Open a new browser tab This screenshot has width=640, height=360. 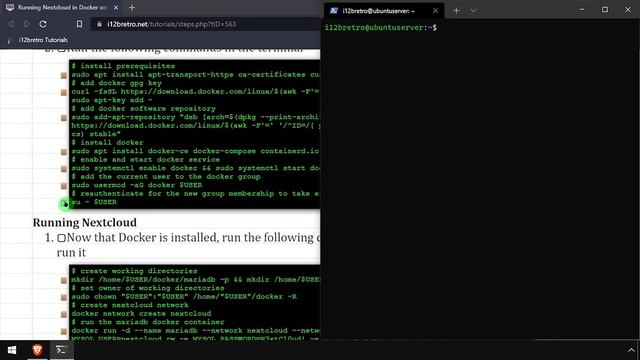pyautogui.click(x=131, y=7)
